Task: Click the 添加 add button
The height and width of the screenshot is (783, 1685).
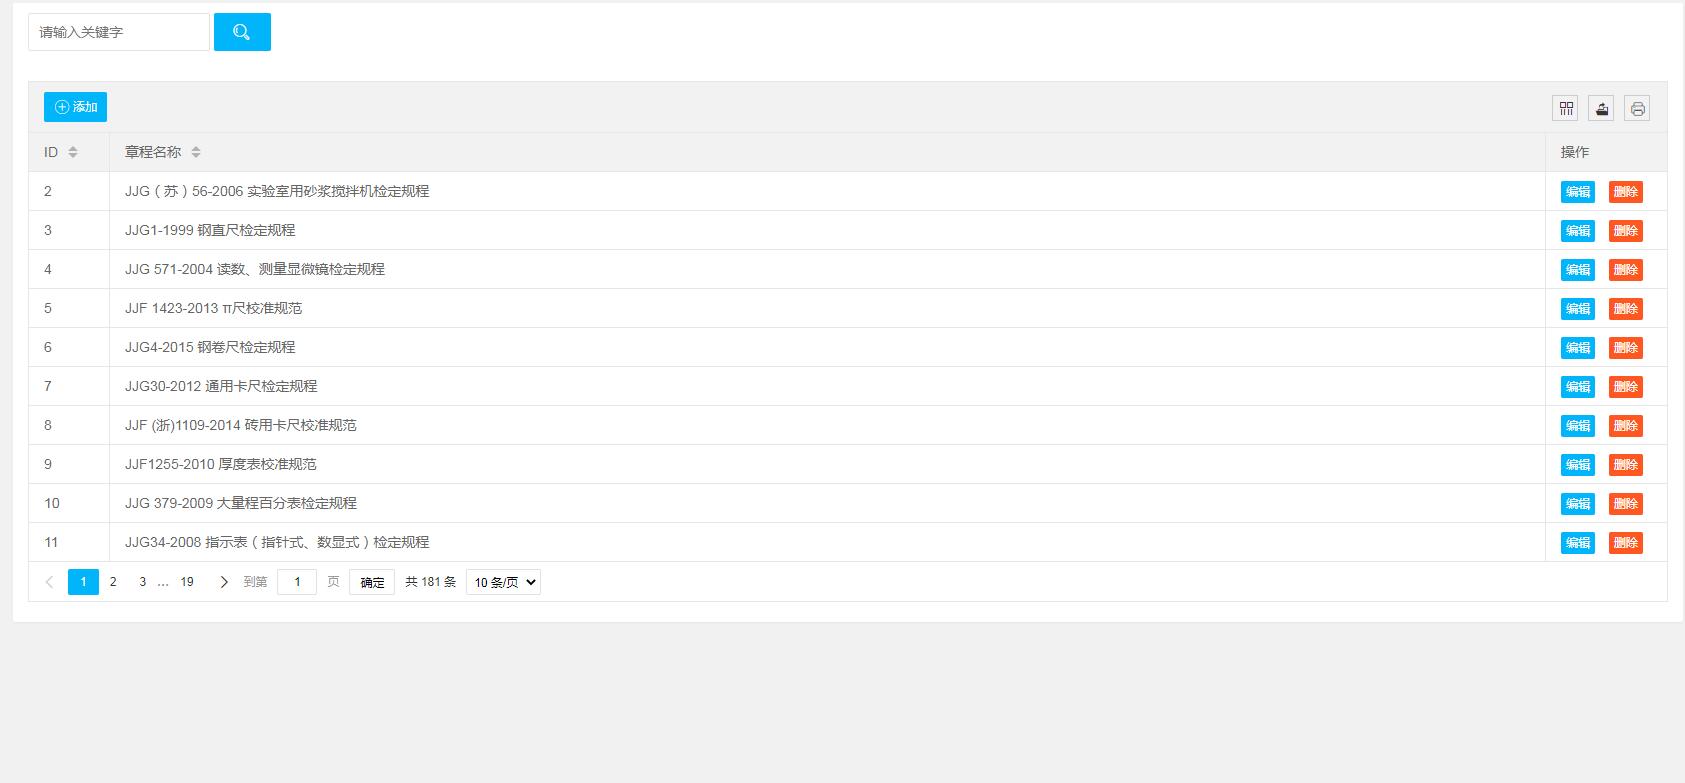Action: [75, 107]
